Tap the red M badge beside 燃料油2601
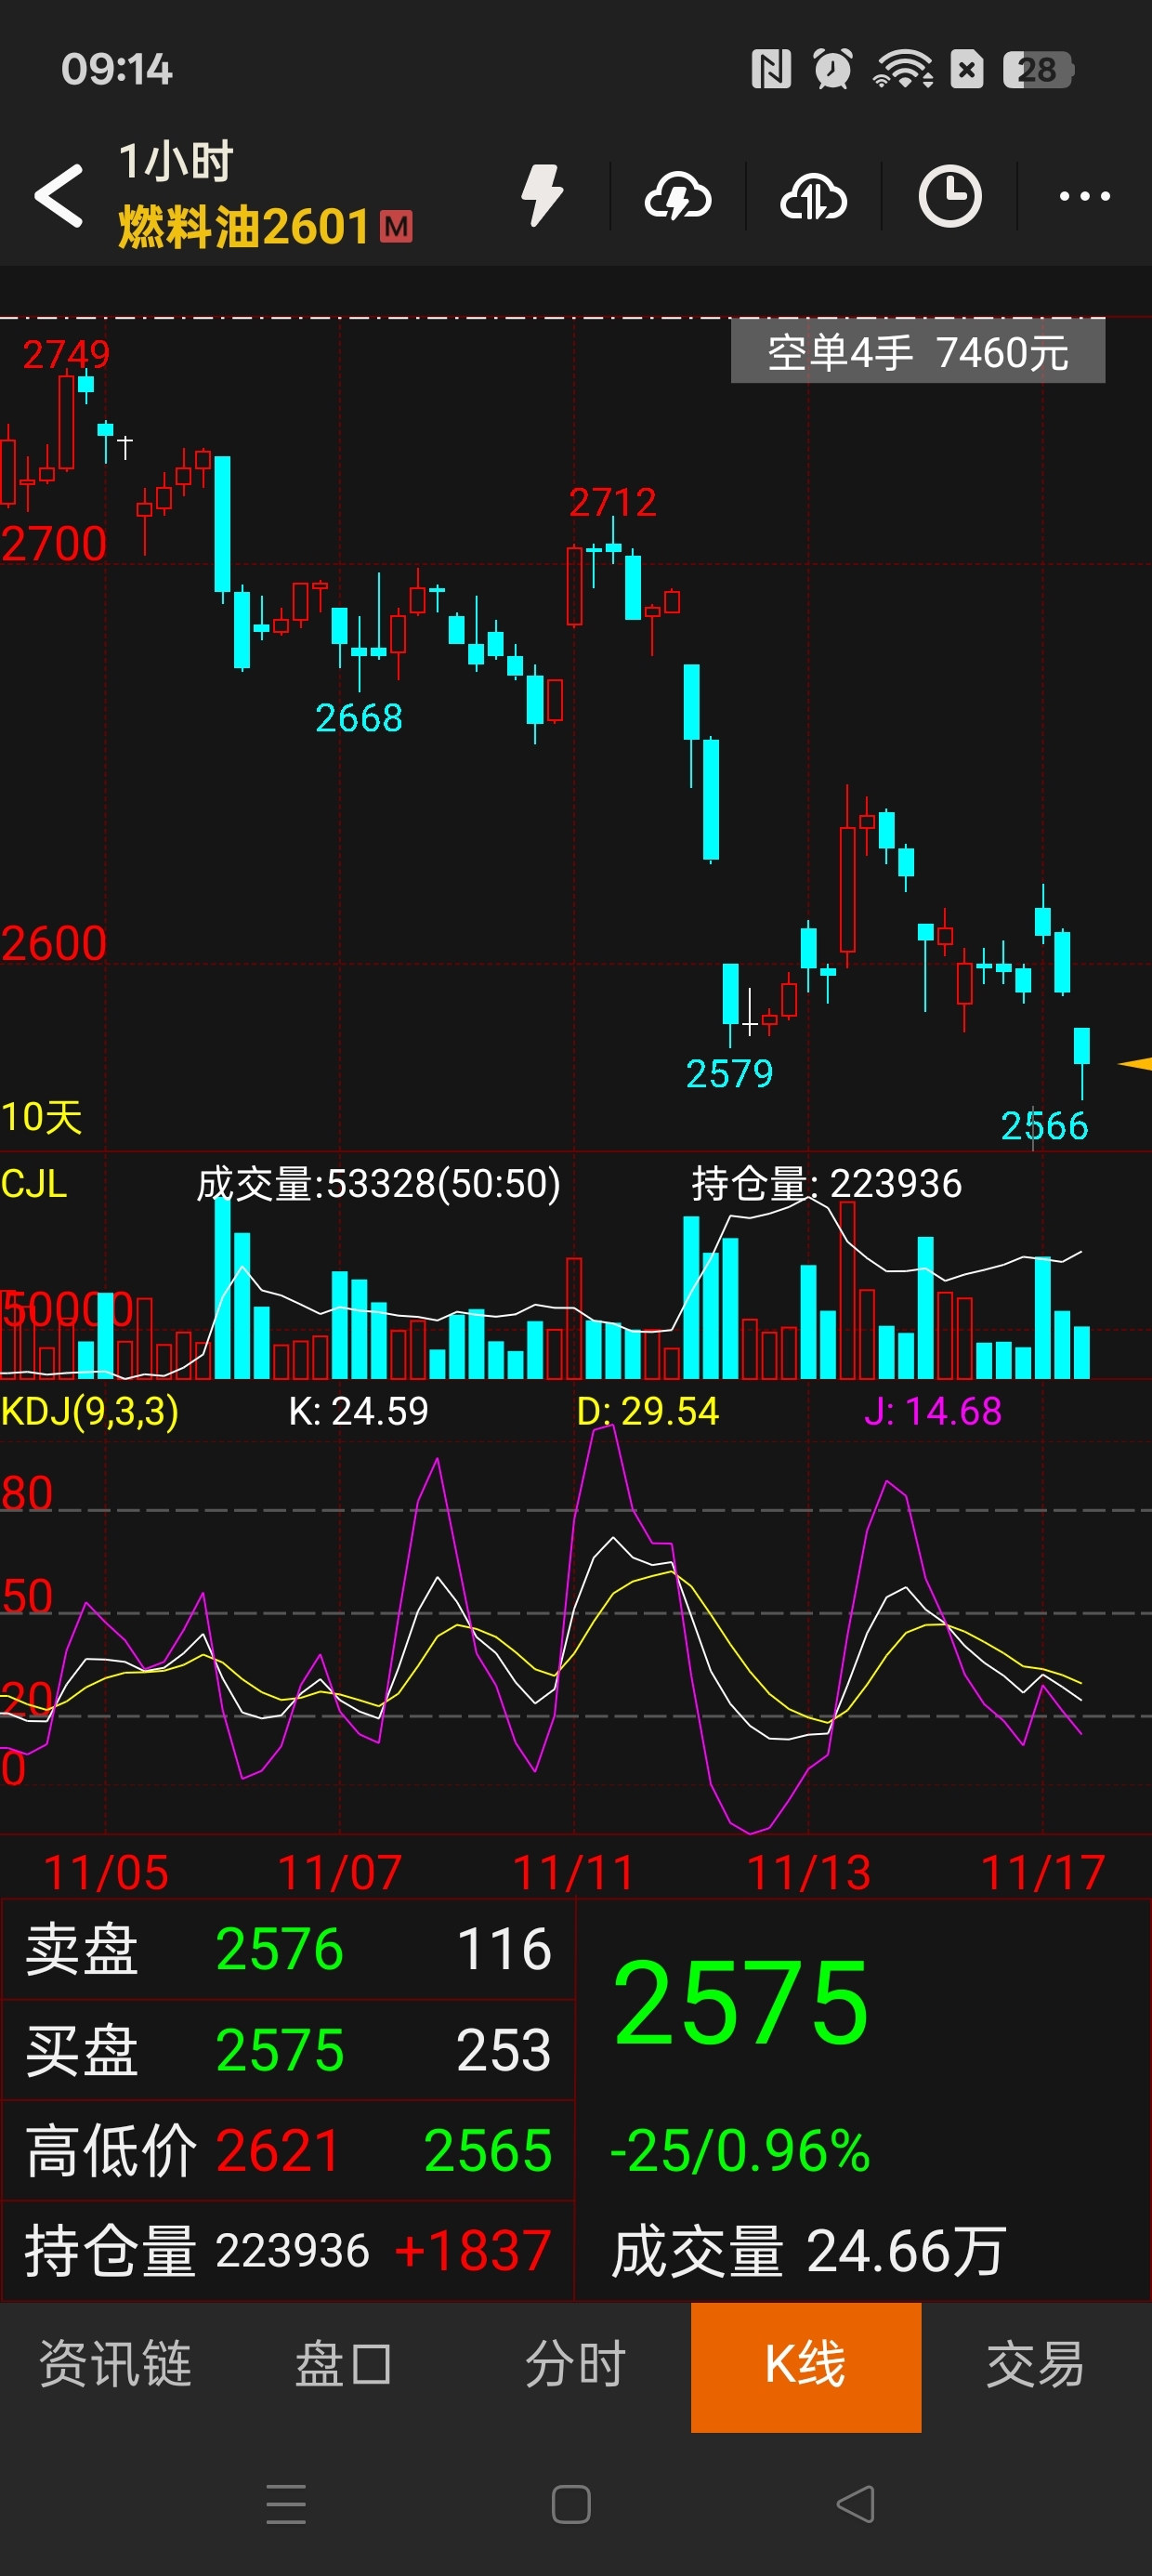The height and width of the screenshot is (2576, 1152). [396, 227]
